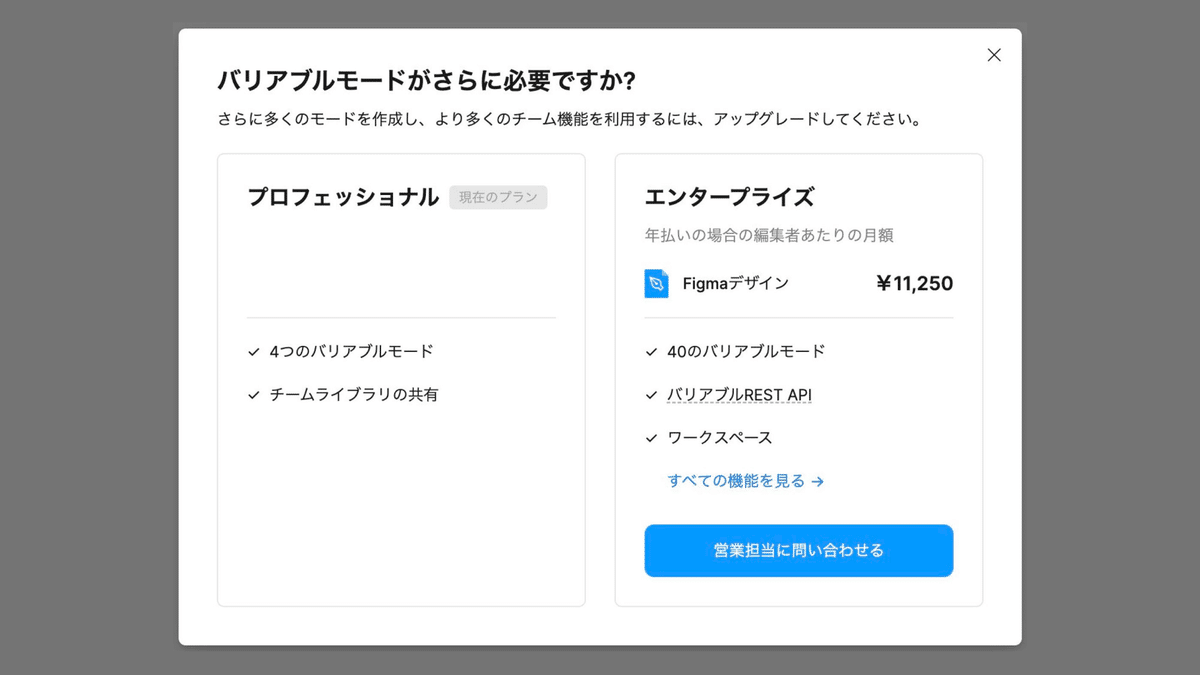Open the すべての機能を見る link
Viewport: 1200px width, 675px height.
[x=736, y=481]
